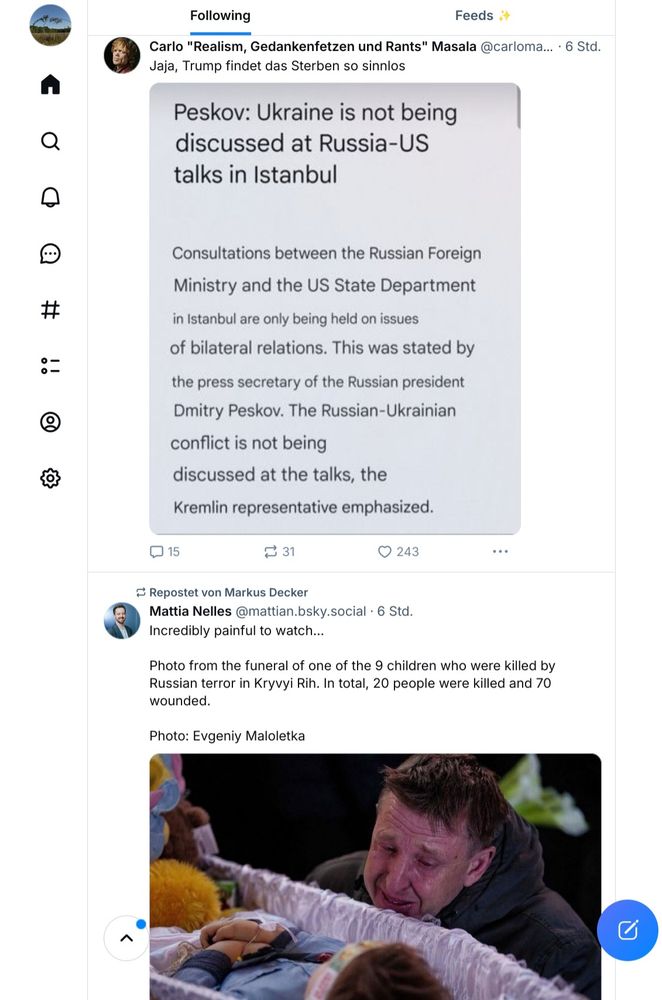View Carlo Masala's avatar
This screenshot has width=662, height=1000.
click(122, 56)
